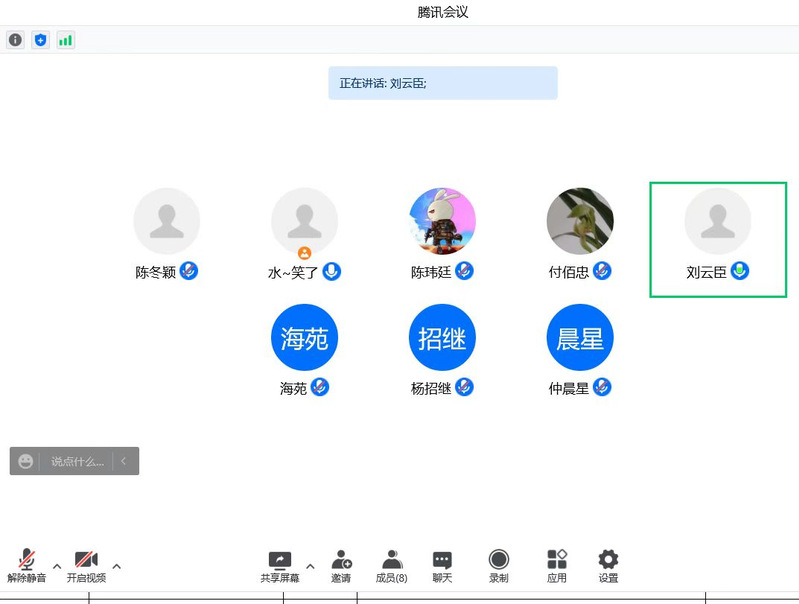Click the name label 仲晨星
This screenshot has height=604, width=799.
(x=569, y=388)
